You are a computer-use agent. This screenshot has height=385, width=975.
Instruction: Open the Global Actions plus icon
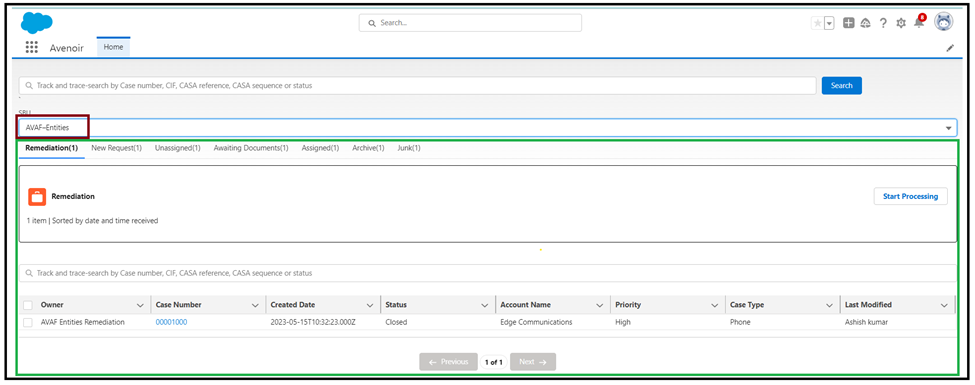pos(848,23)
